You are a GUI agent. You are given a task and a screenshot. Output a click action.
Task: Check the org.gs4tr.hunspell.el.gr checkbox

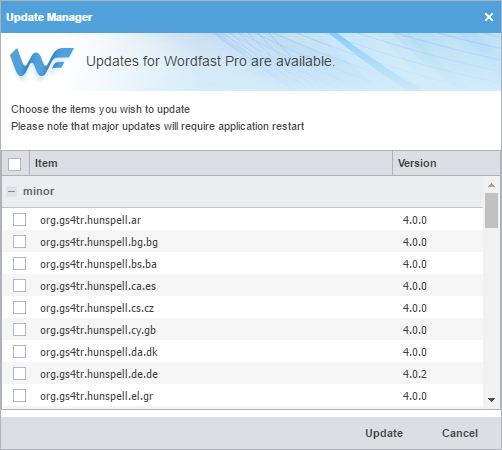19,396
